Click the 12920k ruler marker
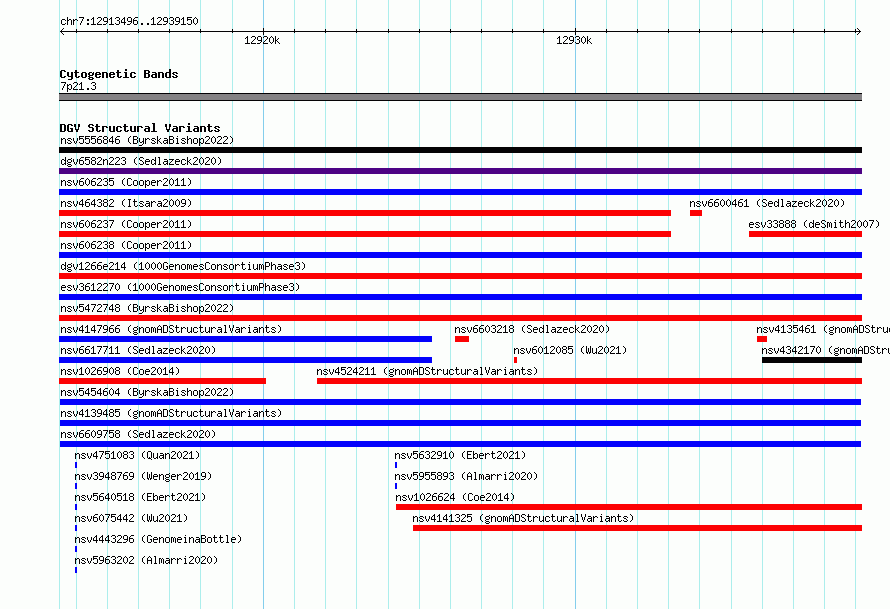890x609 pixels. 262,40
